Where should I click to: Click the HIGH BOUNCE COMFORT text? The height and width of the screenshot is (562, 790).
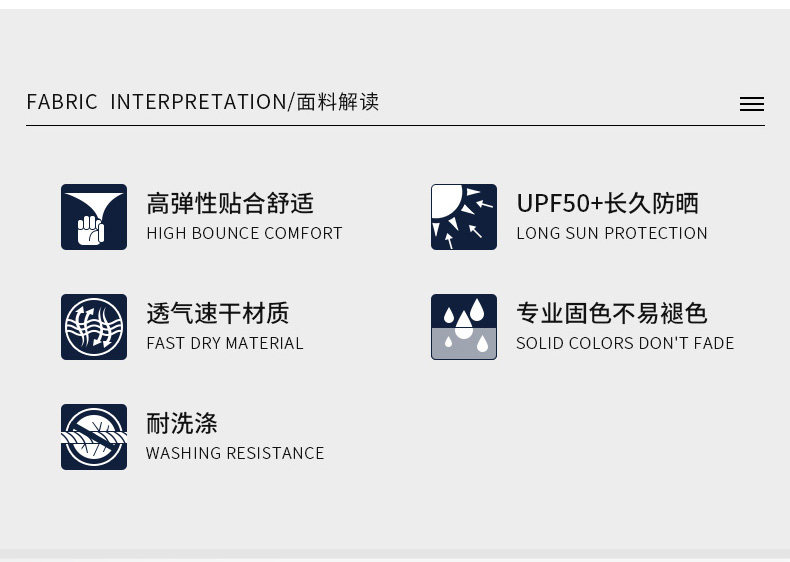tap(244, 233)
